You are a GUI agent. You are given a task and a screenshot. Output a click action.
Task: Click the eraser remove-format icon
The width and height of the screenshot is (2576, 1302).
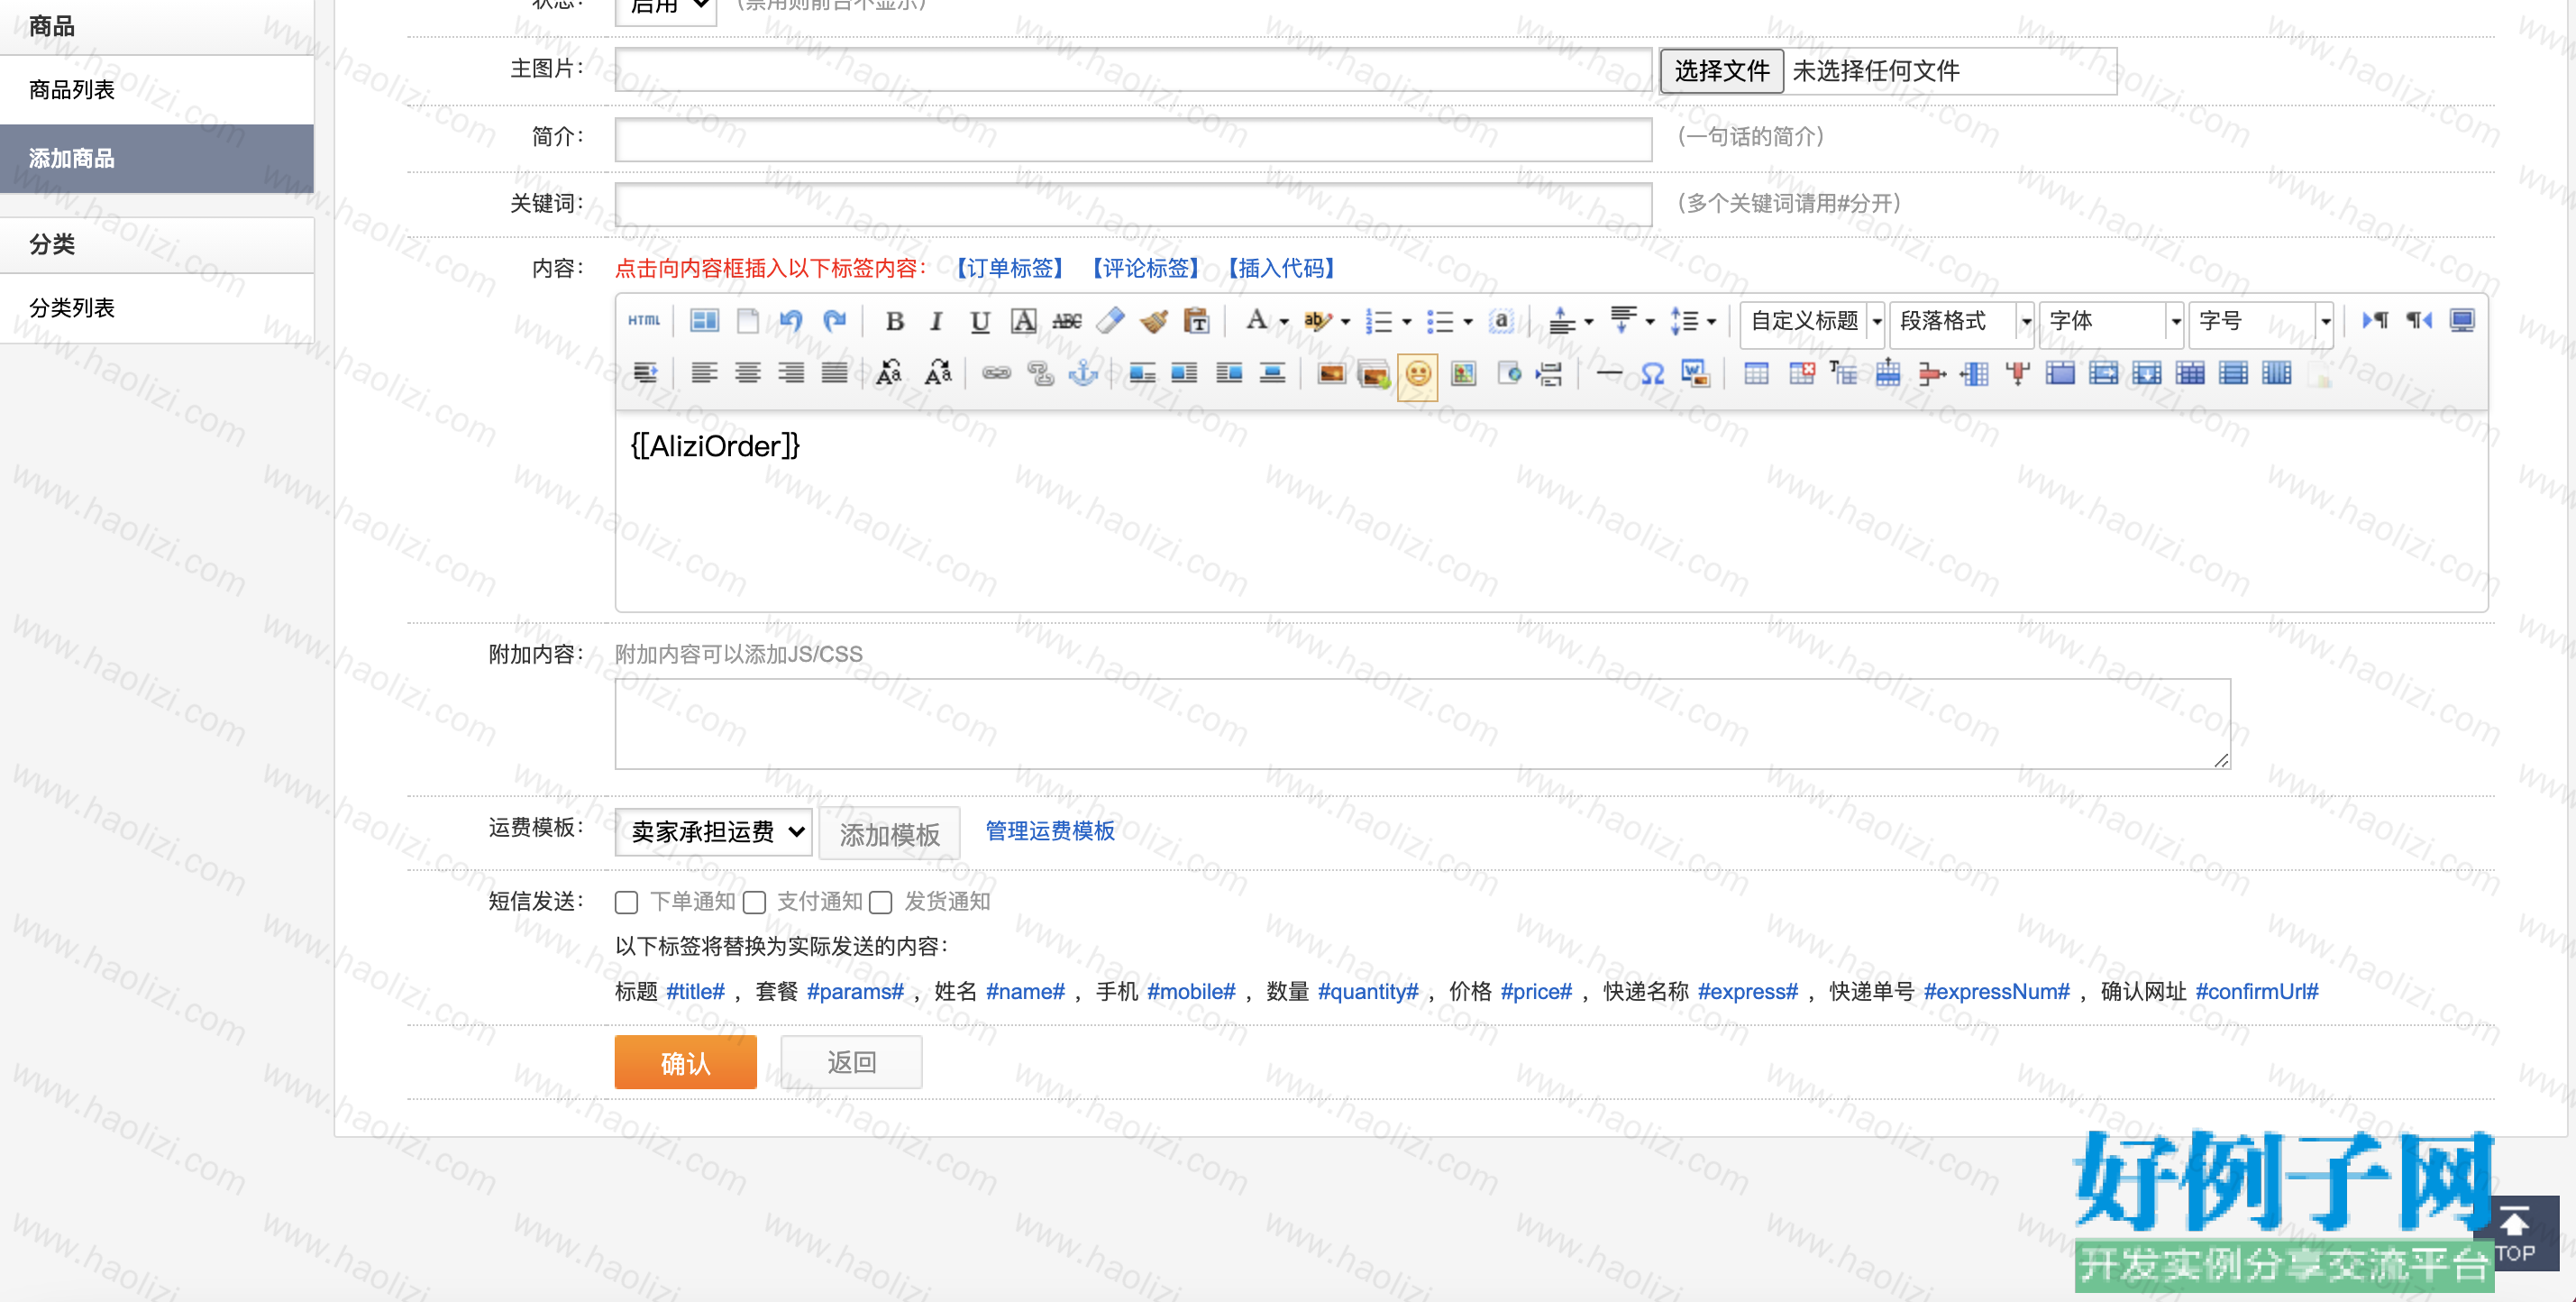pyautogui.click(x=1110, y=321)
